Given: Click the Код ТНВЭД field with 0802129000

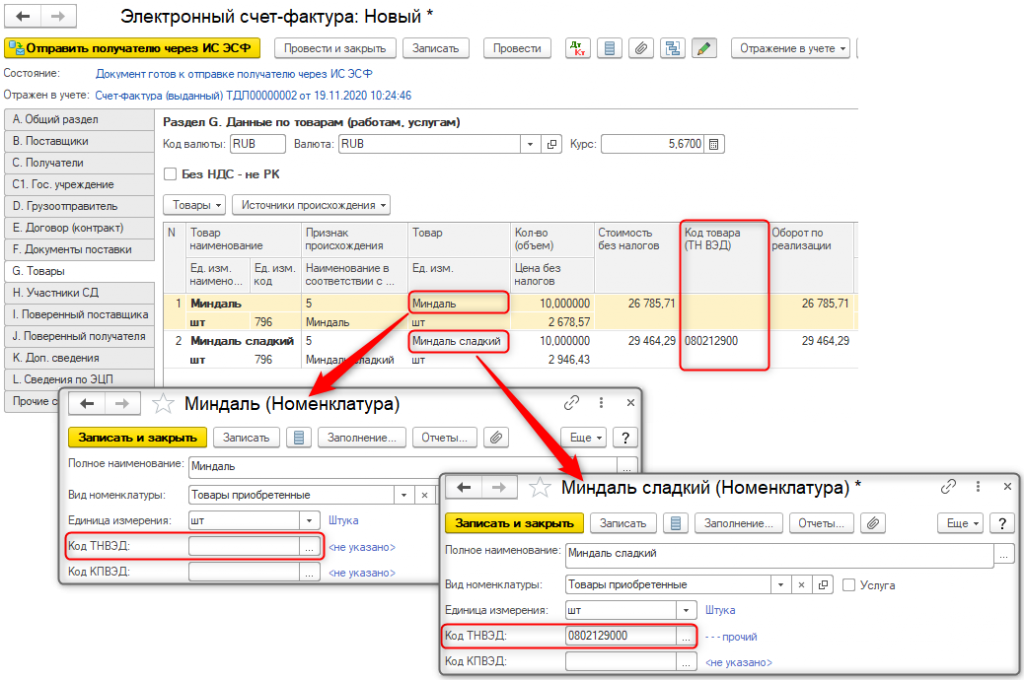Looking at the screenshot, I should click(x=620, y=635).
